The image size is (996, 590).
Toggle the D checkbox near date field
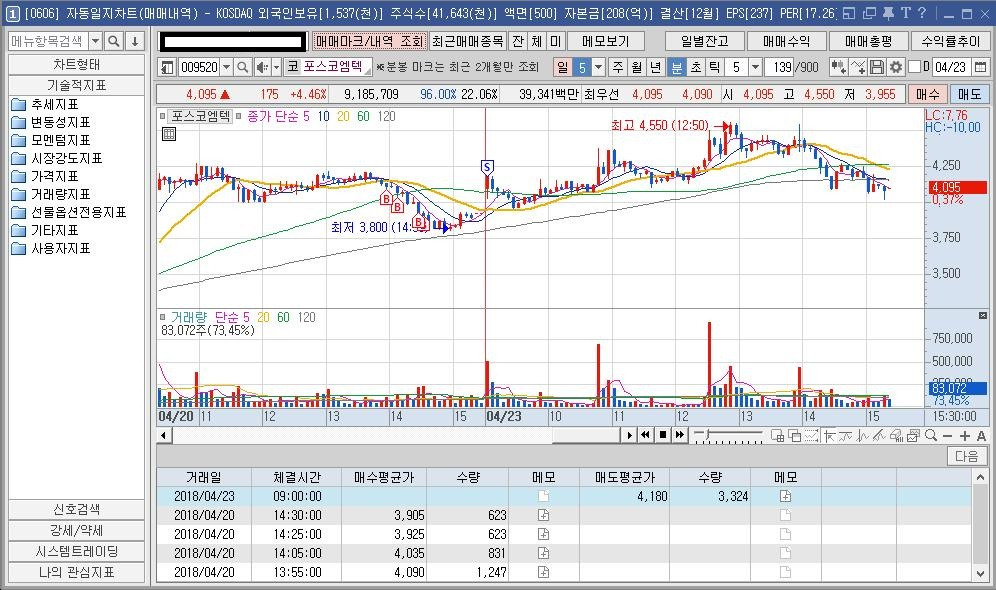(915, 67)
